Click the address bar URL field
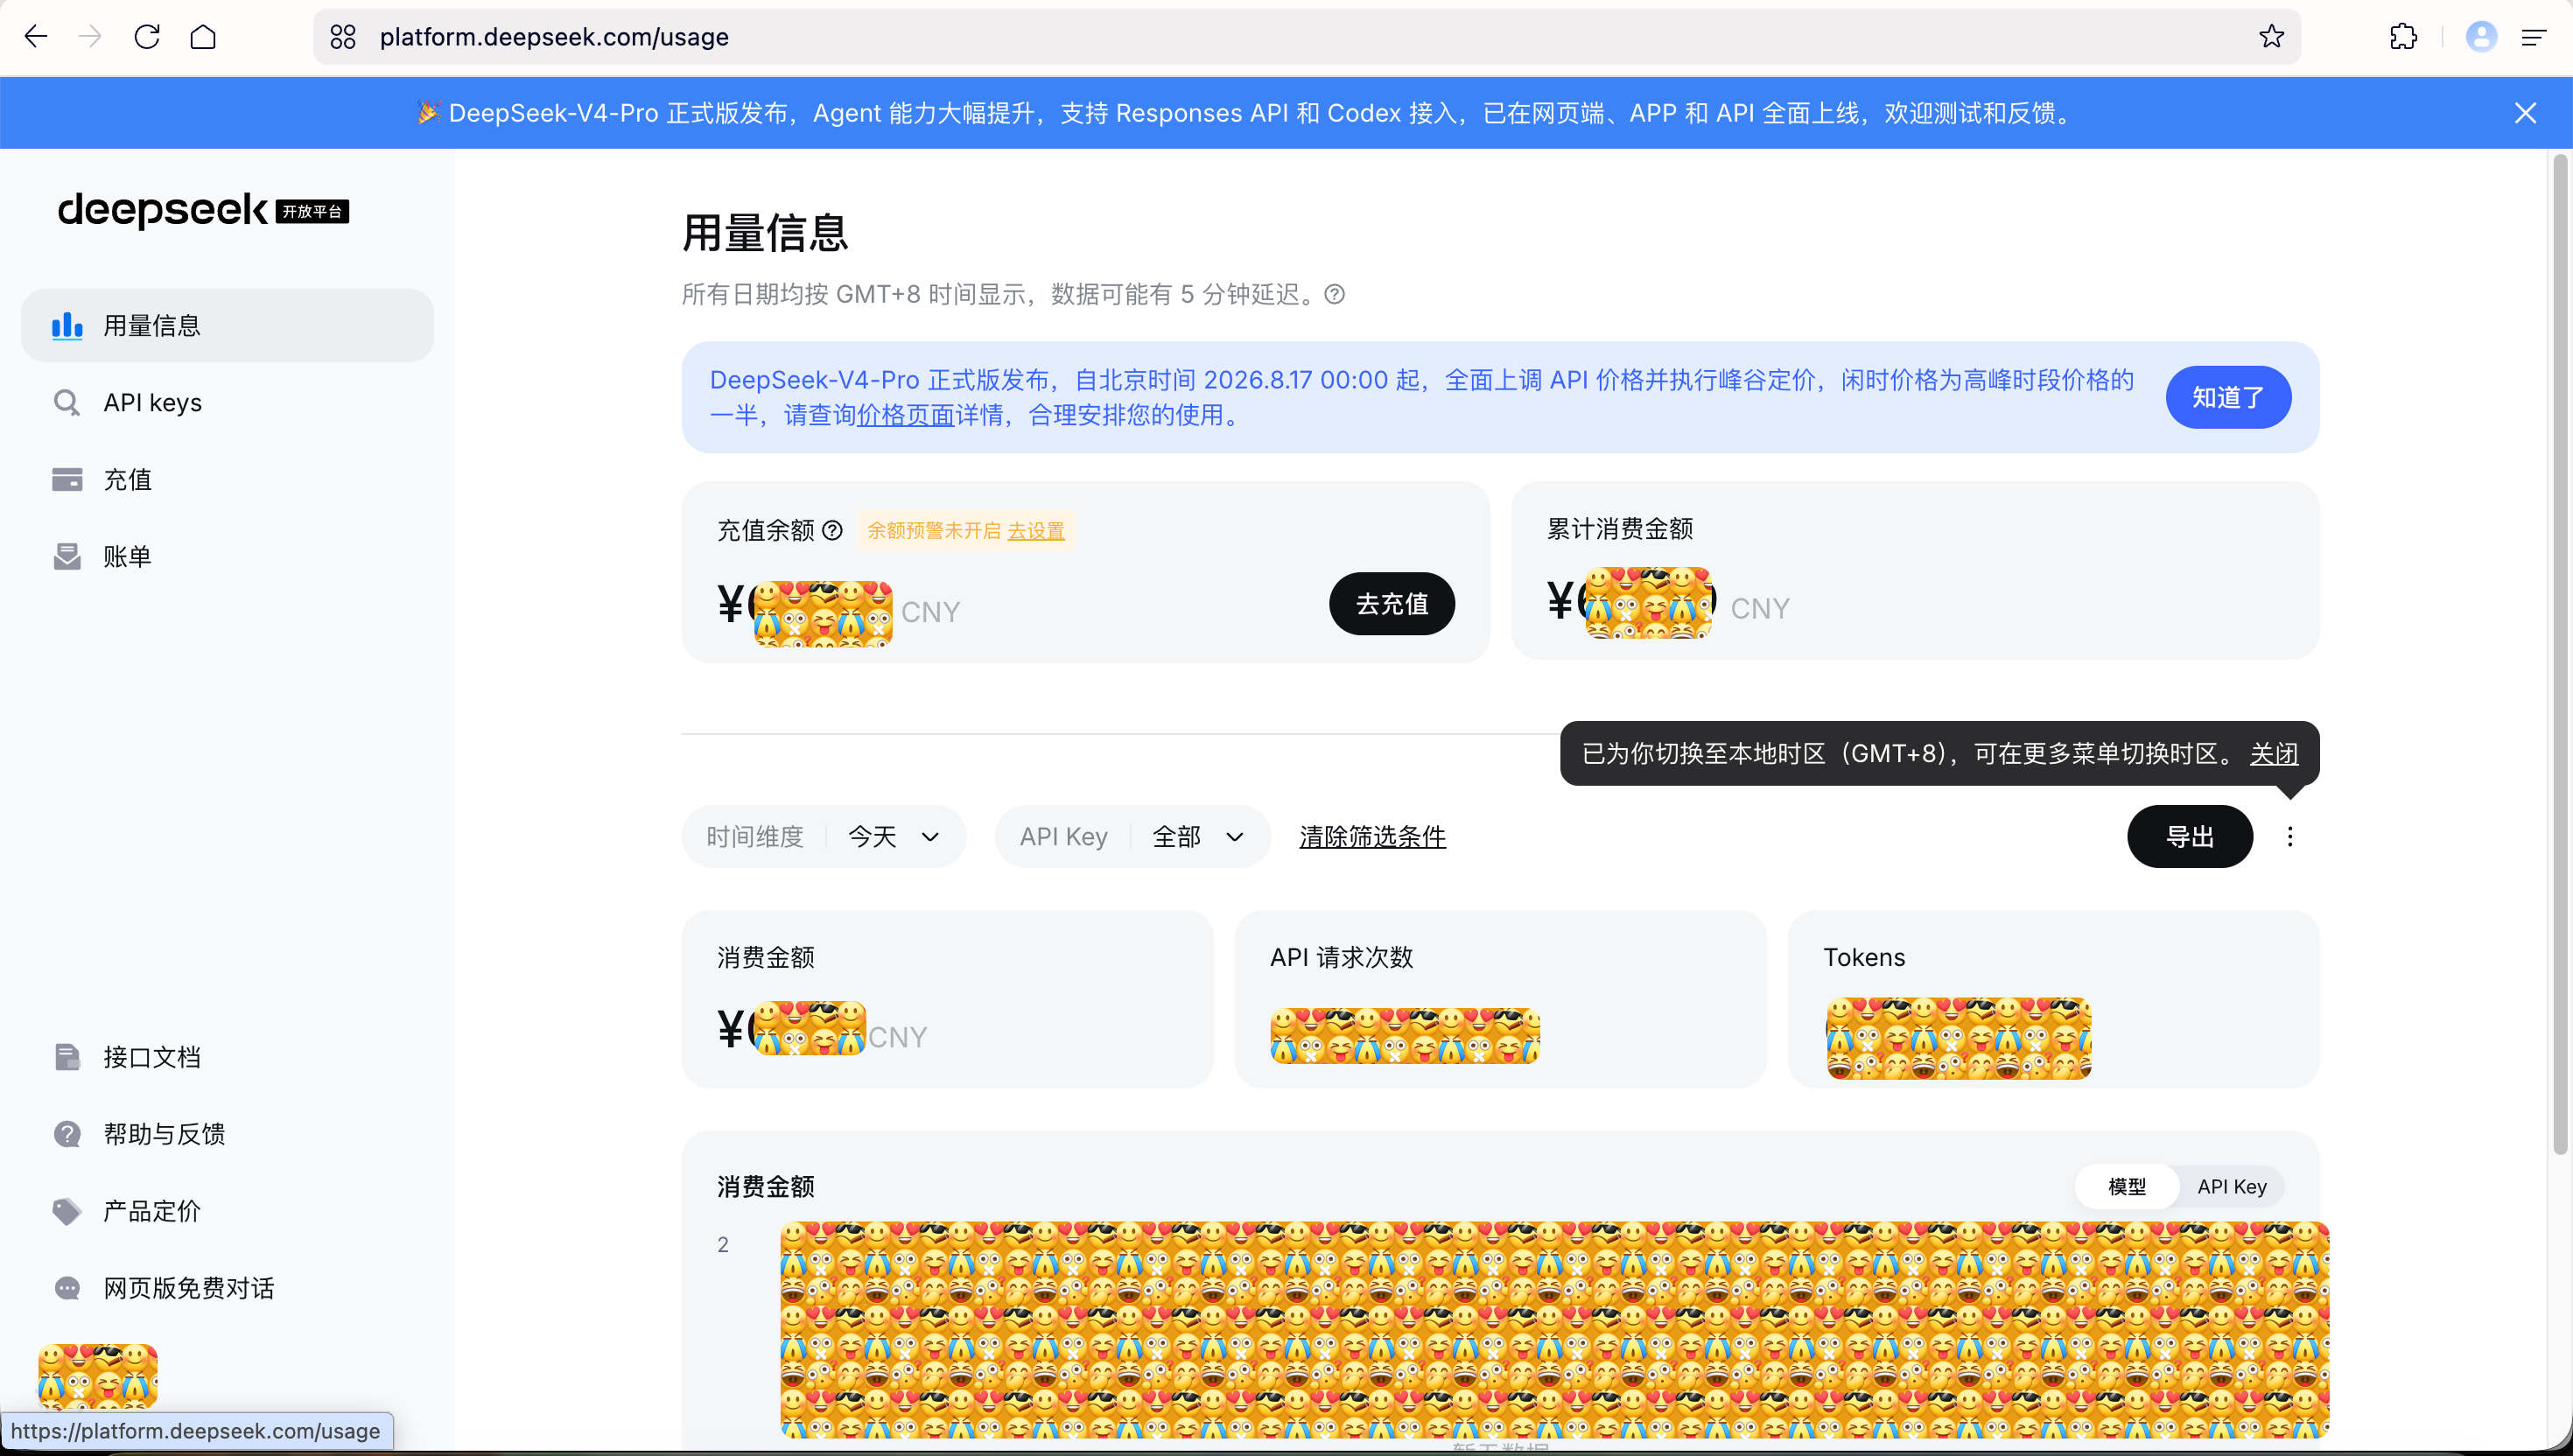The image size is (2573, 1456). pos(1306,37)
